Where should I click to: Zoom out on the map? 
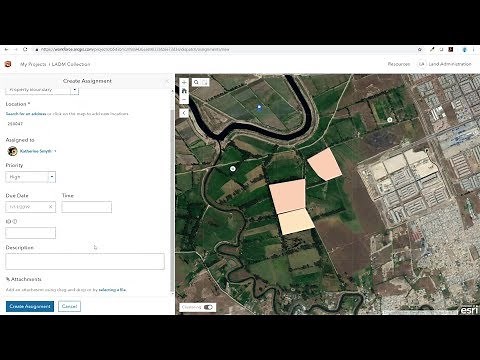(x=184, y=100)
